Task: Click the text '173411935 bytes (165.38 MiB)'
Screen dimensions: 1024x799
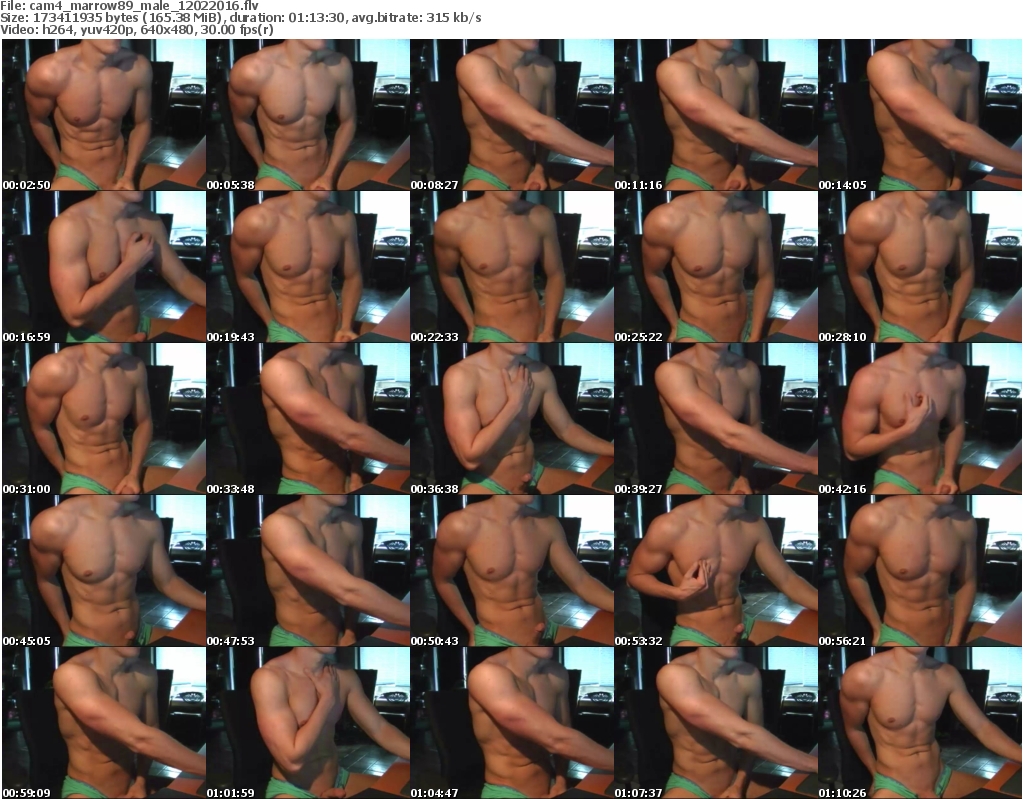Action: 128,18
